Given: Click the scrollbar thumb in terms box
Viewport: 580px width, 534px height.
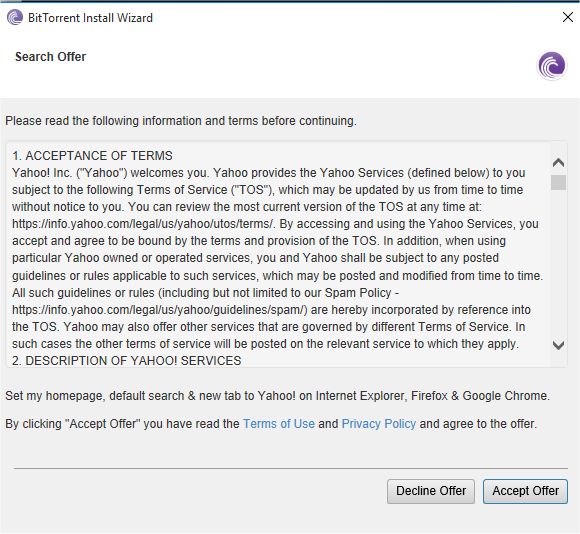Looking at the screenshot, I should point(558,182).
